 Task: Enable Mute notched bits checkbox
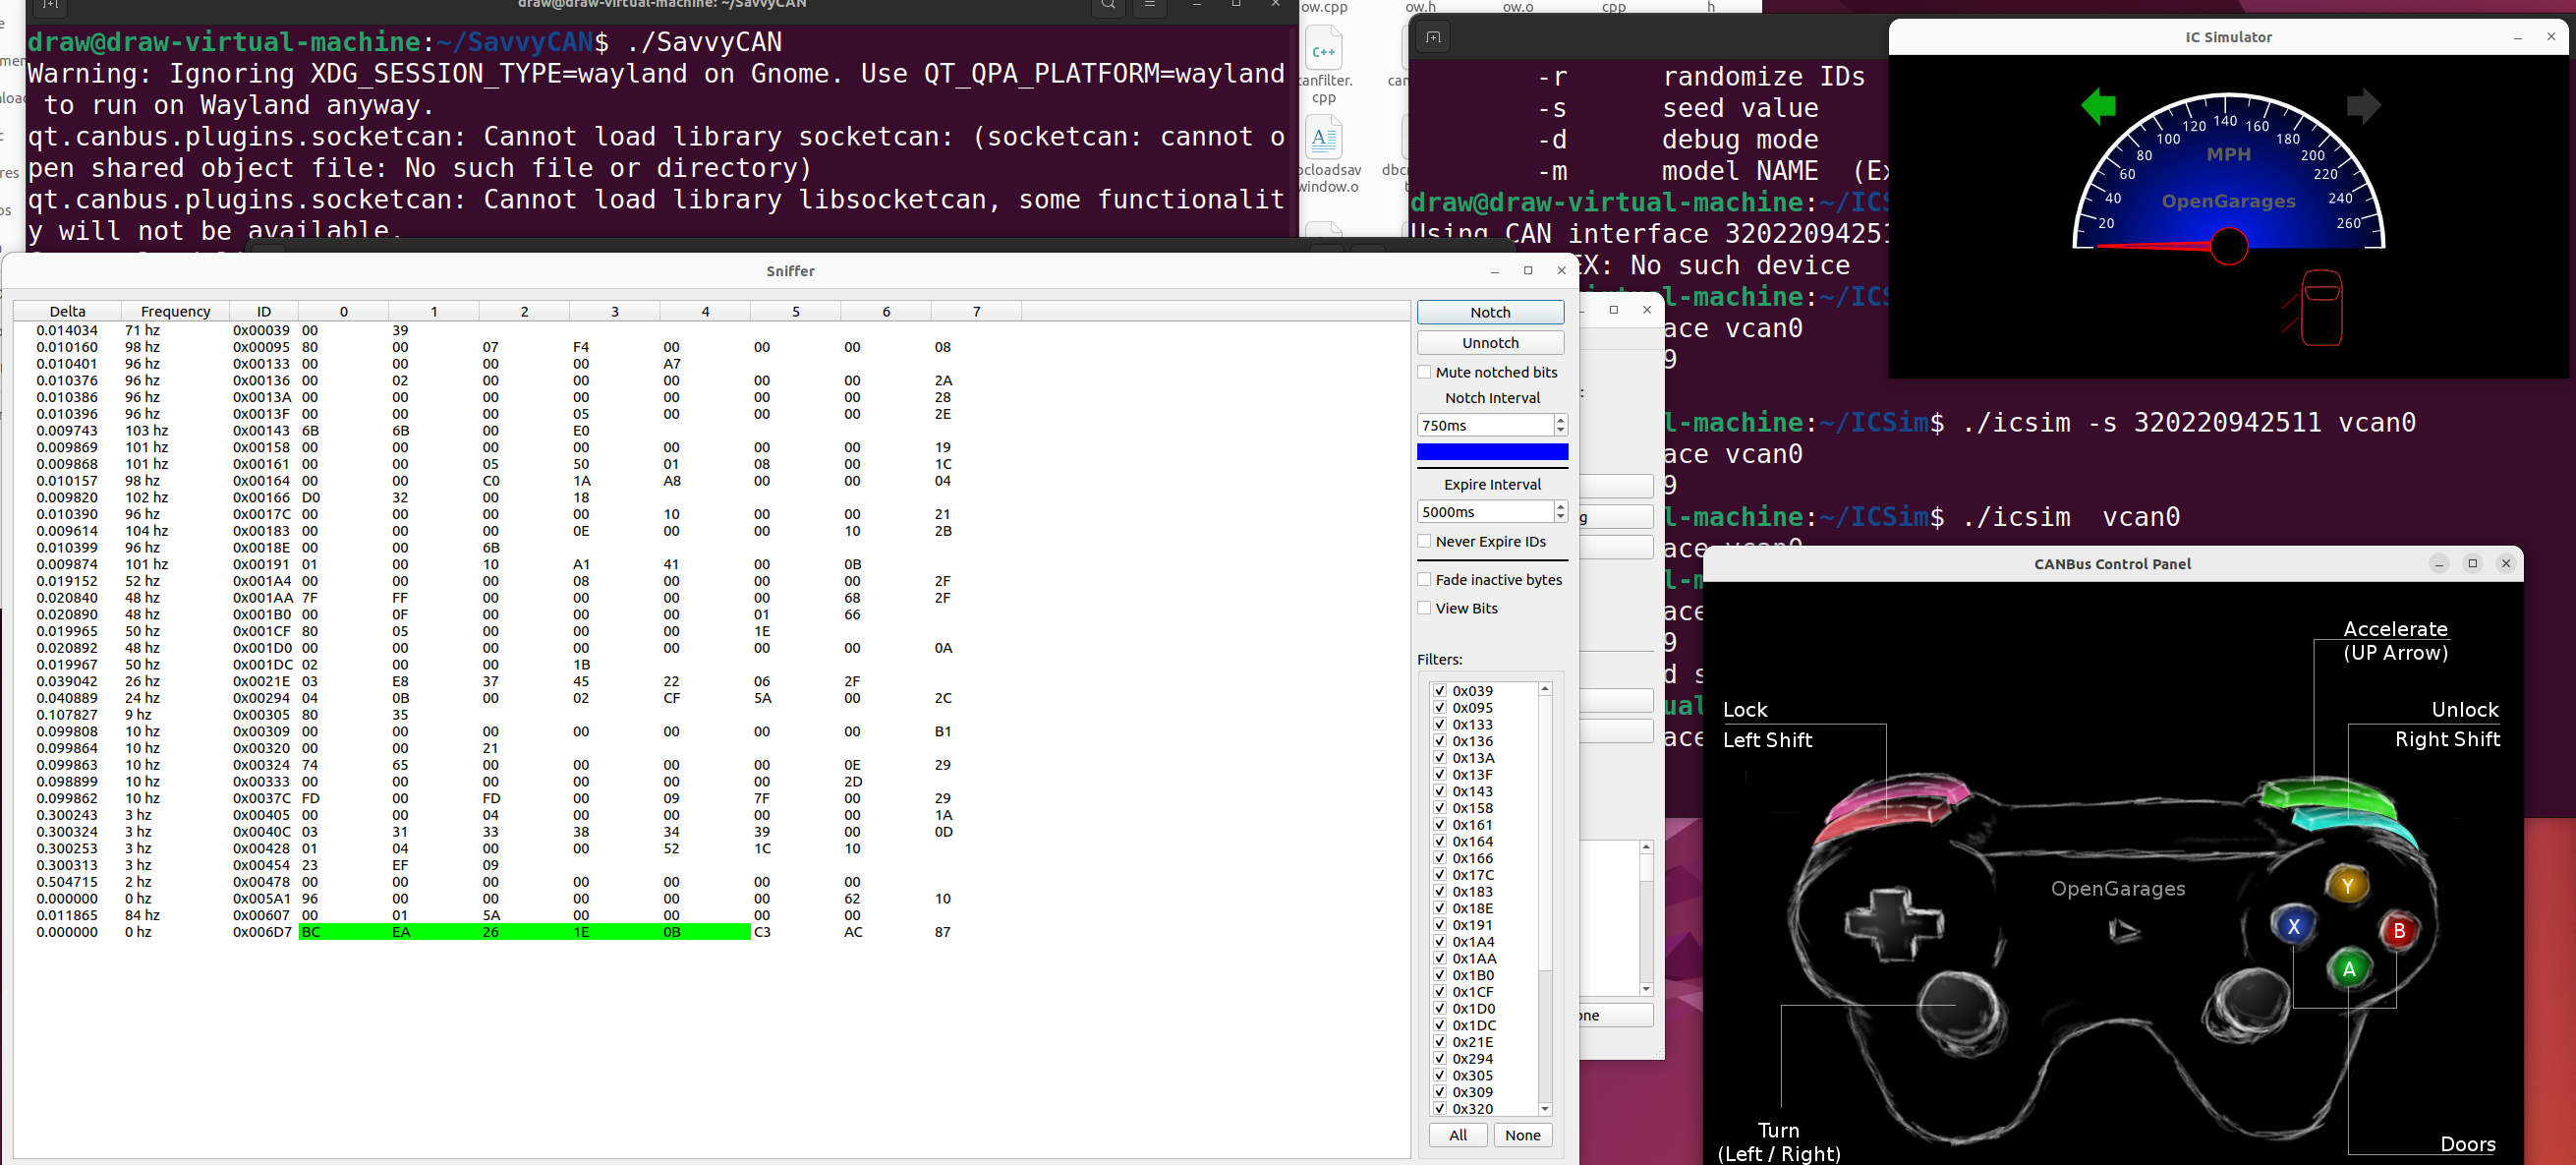[1424, 372]
